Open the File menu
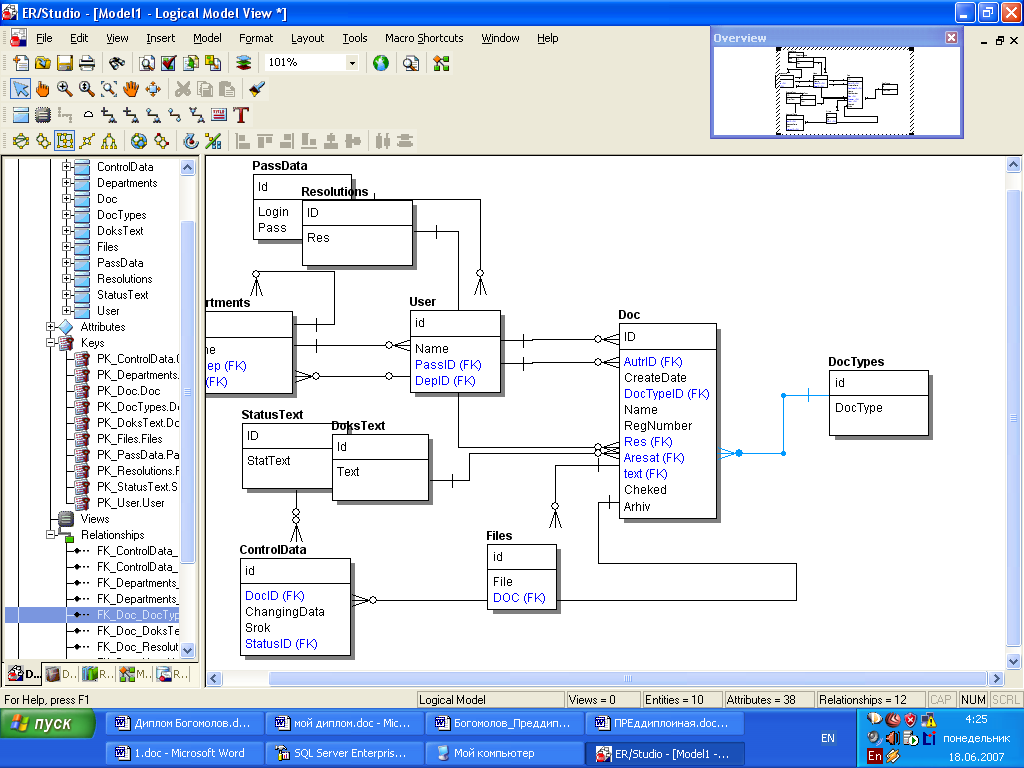This screenshot has width=1024, height=768. [44, 38]
